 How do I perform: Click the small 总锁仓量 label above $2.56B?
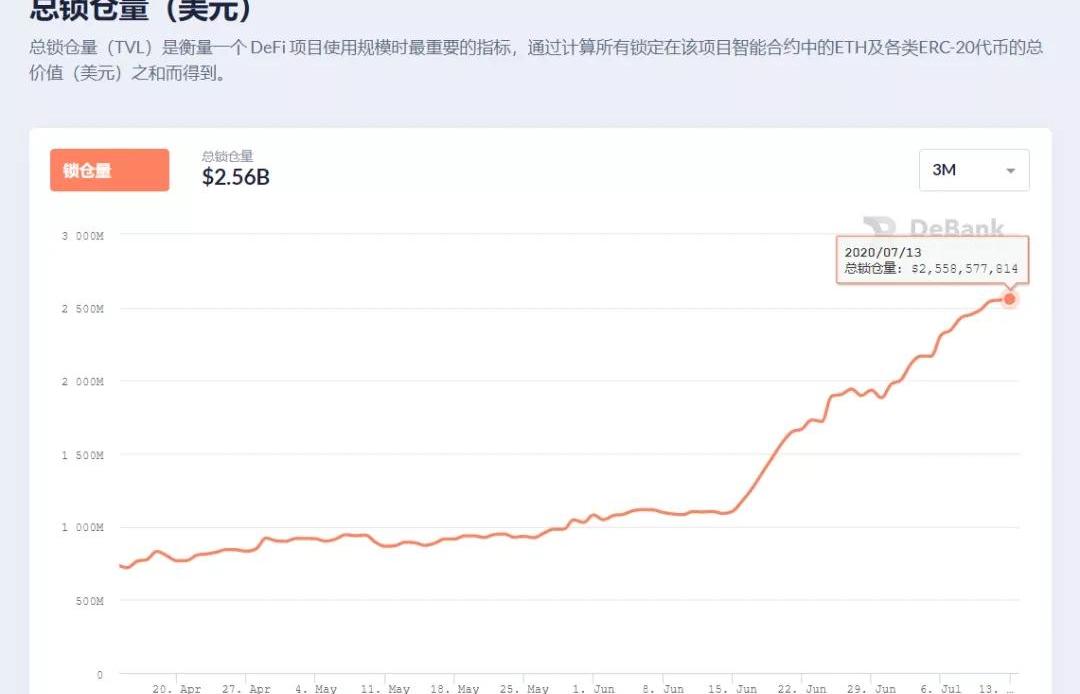click(227, 156)
